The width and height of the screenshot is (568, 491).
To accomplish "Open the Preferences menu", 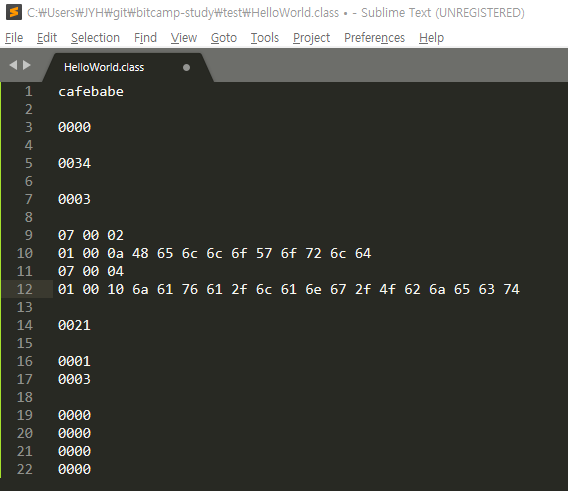I will (374, 38).
